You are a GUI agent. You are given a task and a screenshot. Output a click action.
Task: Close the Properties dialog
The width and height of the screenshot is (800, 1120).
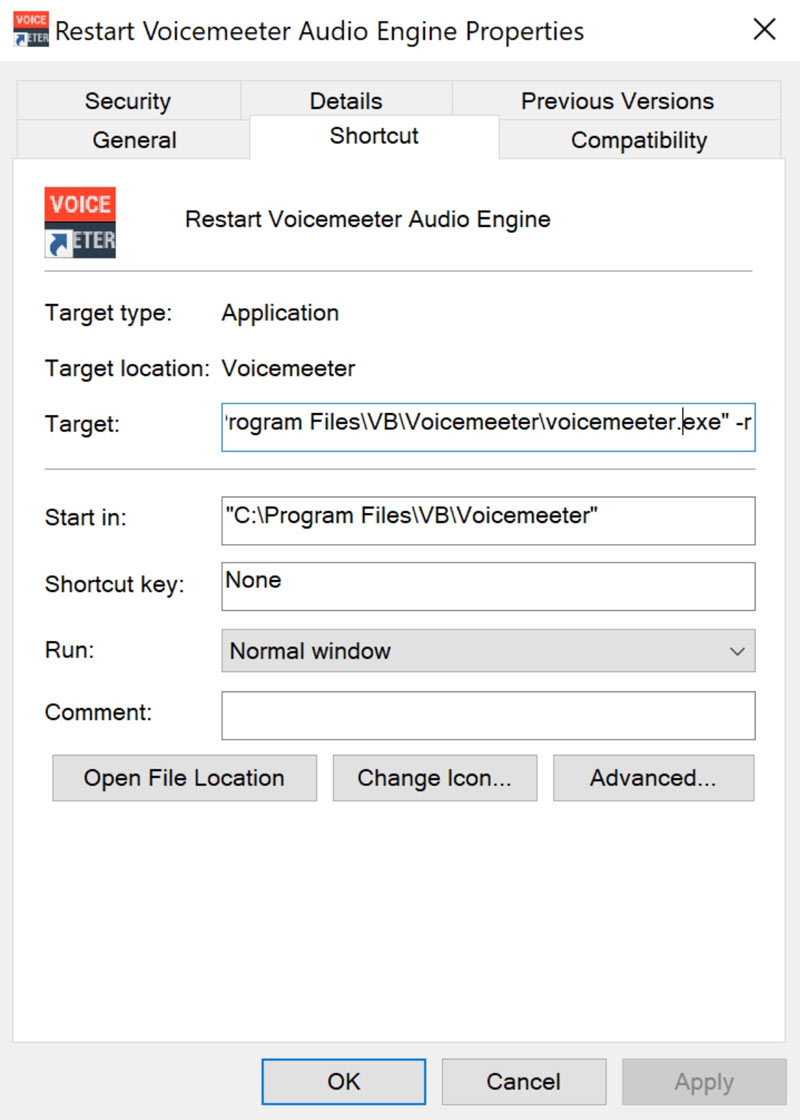point(764,30)
